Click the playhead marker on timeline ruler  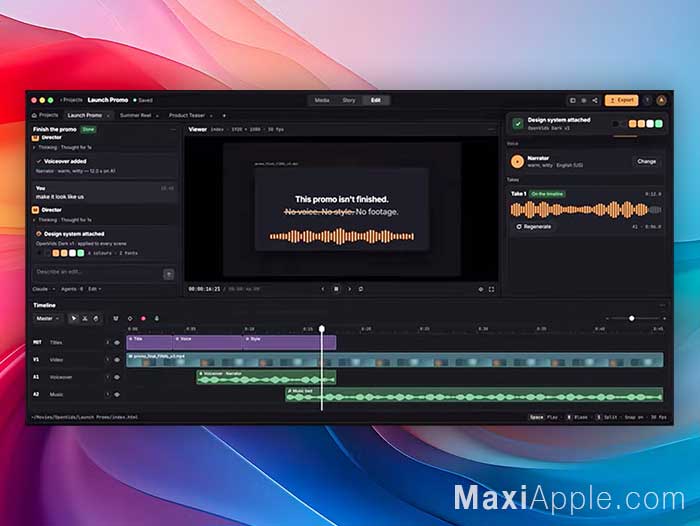[322, 329]
